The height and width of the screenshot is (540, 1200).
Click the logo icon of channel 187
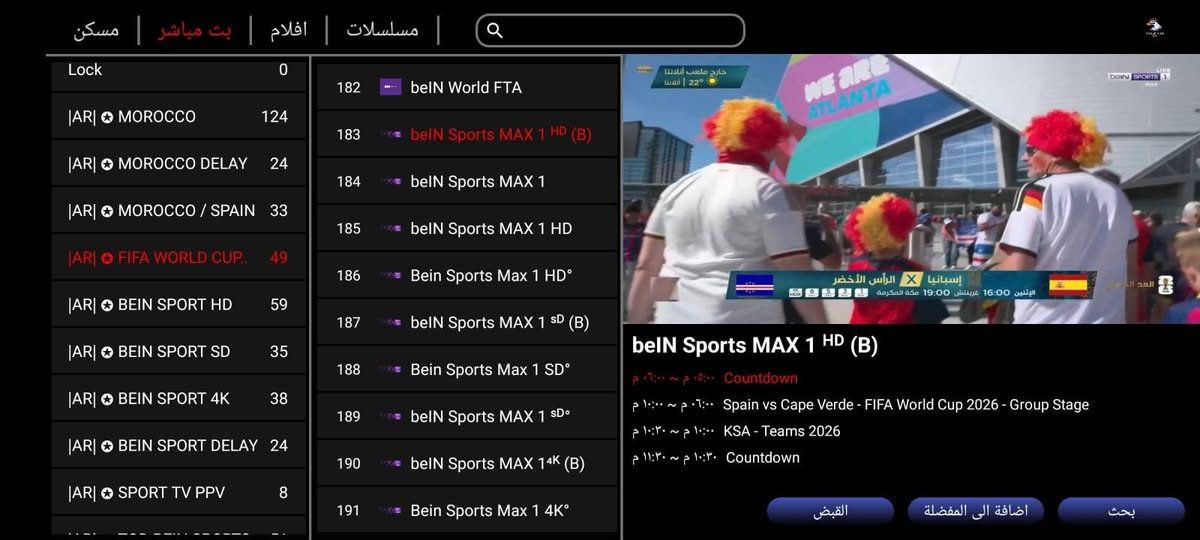[391, 322]
